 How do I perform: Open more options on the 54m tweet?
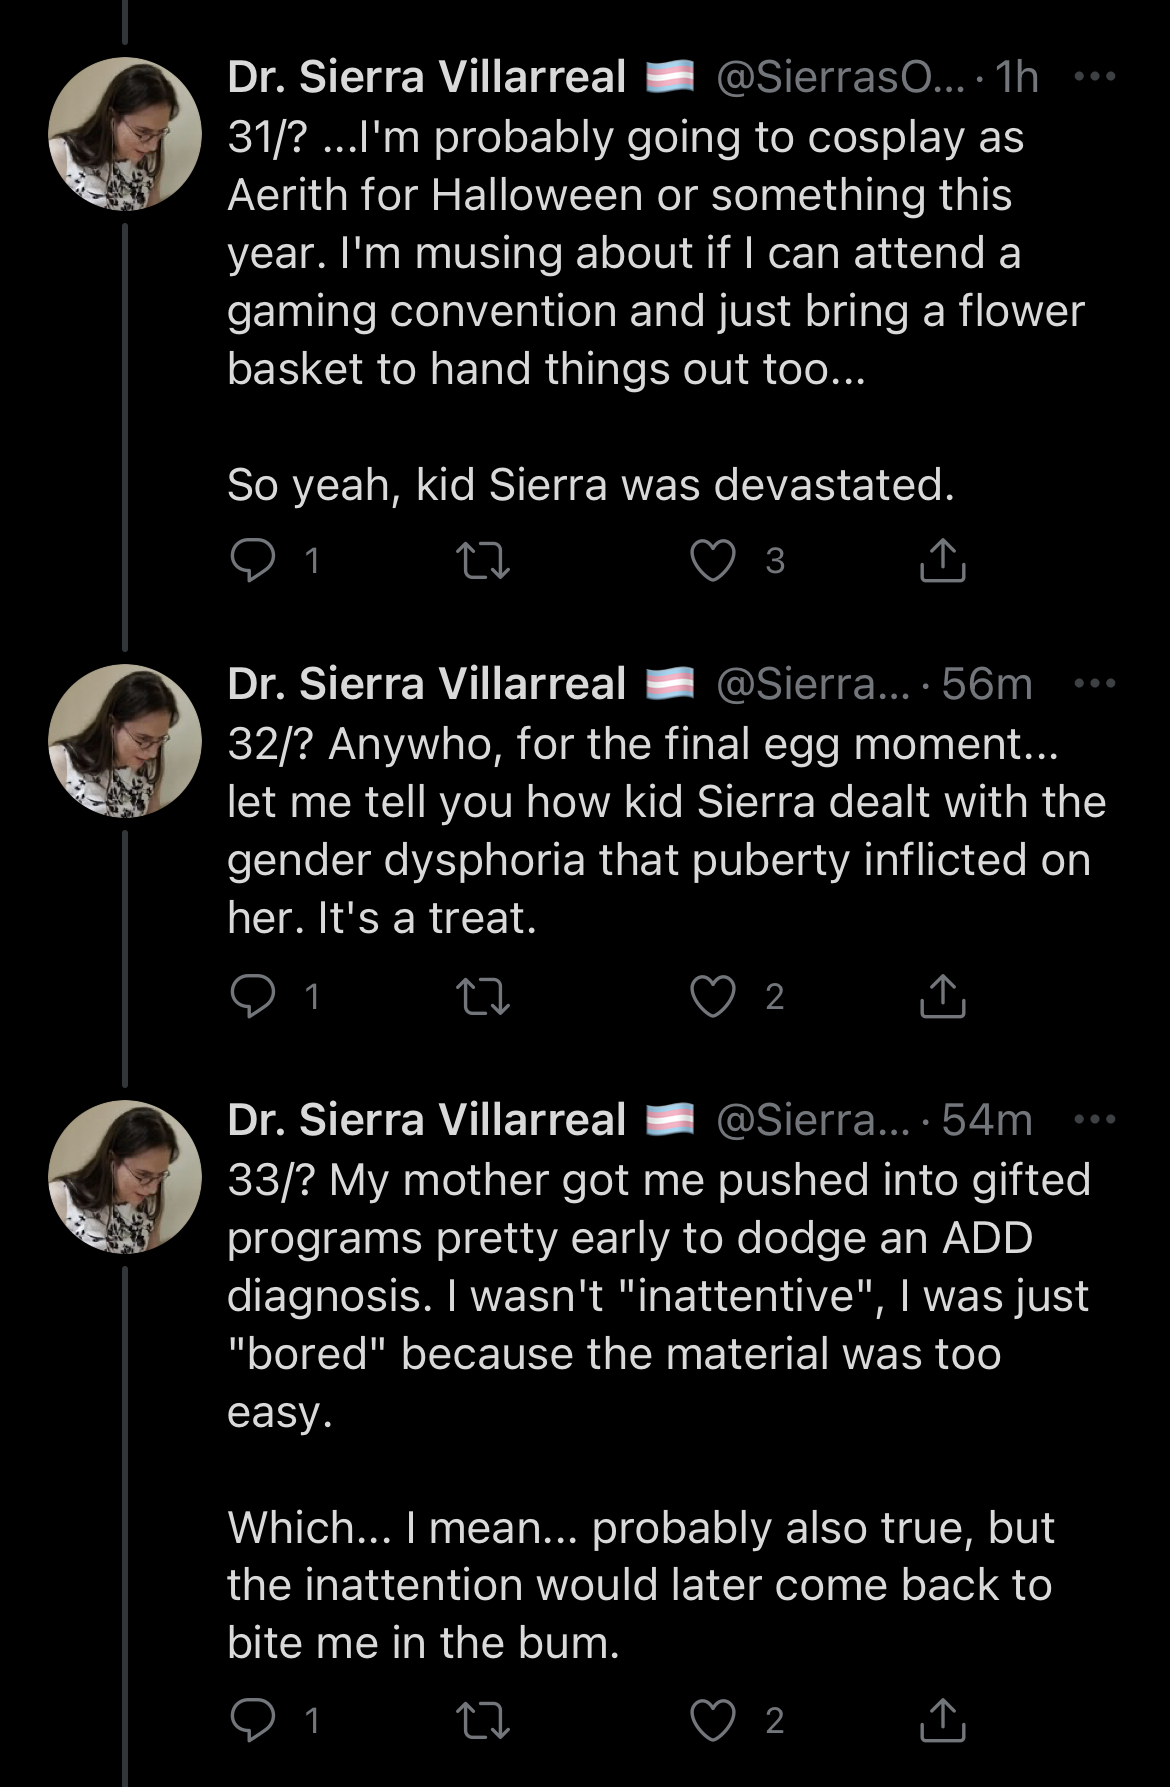pos(1094,1120)
